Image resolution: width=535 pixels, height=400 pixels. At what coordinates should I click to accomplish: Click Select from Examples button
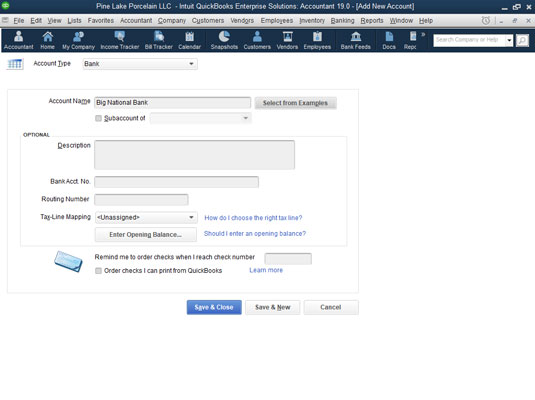click(295, 103)
